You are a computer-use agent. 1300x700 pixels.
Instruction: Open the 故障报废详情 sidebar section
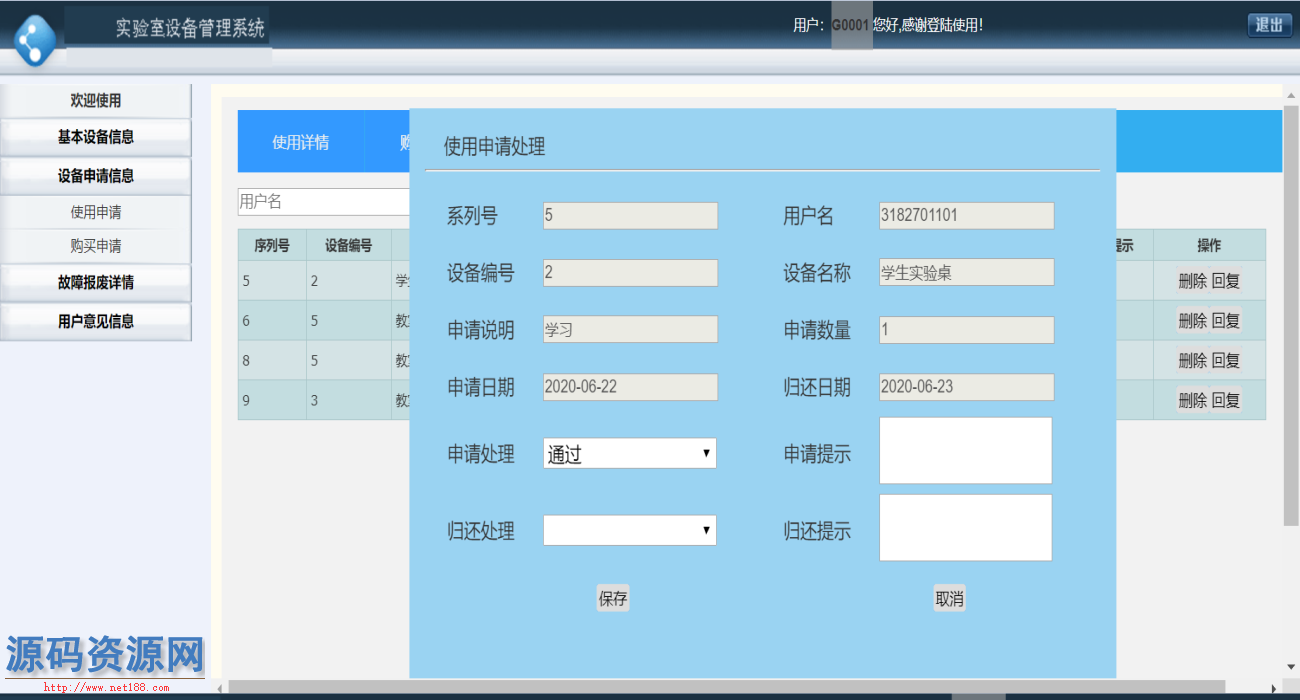click(x=95, y=283)
